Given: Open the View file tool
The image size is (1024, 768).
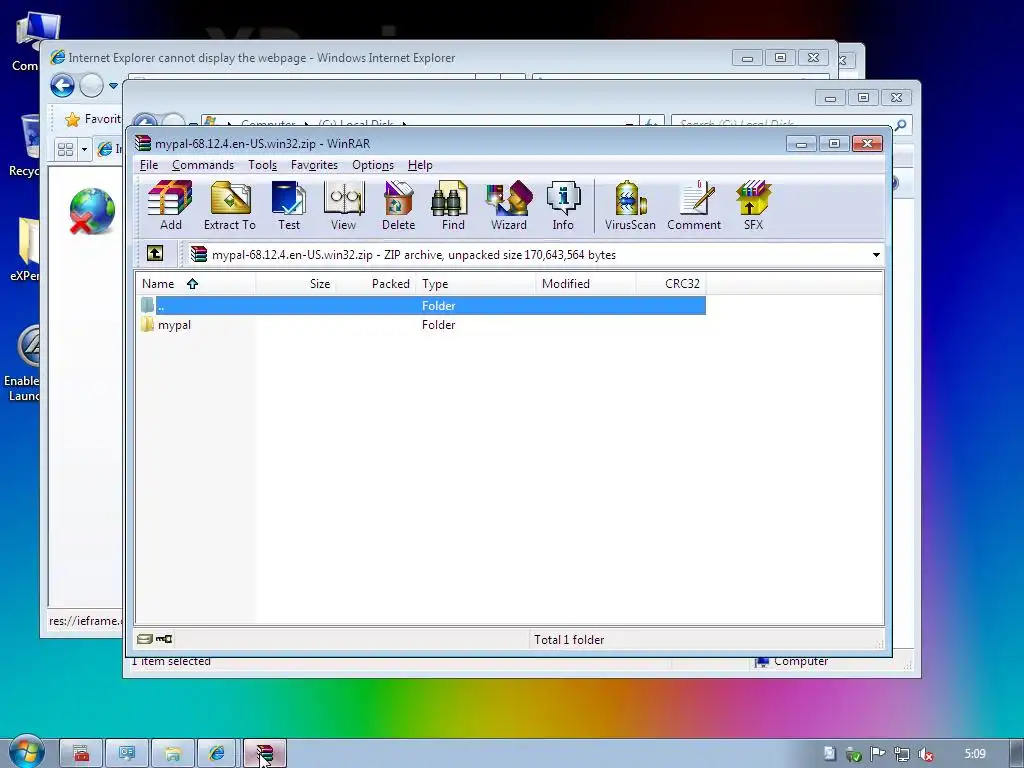Looking at the screenshot, I should pos(344,205).
